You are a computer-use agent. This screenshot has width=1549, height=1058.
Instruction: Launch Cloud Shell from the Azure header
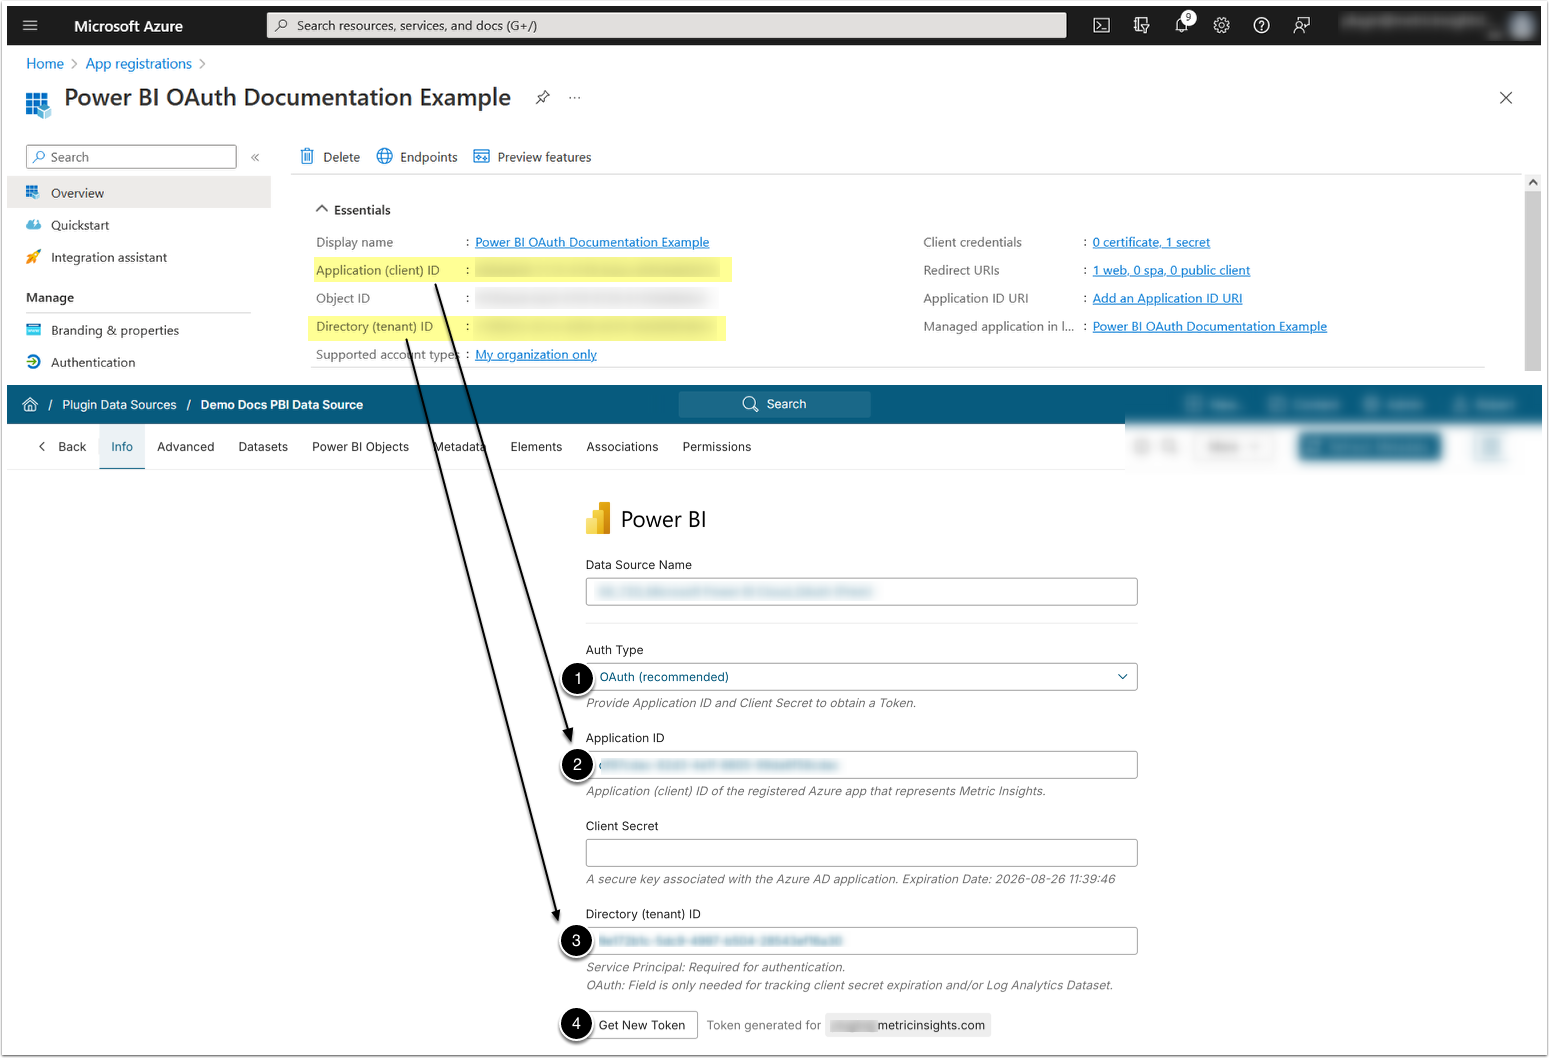[x=1101, y=26]
